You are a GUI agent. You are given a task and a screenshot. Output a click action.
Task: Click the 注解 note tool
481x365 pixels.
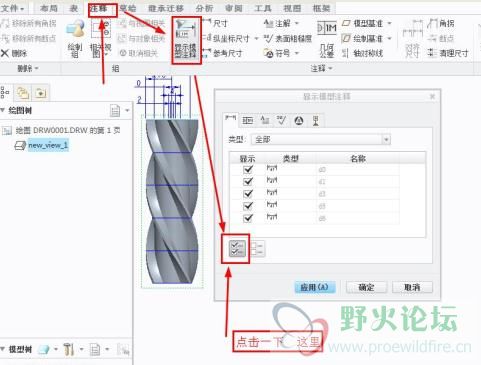(x=277, y=23)
